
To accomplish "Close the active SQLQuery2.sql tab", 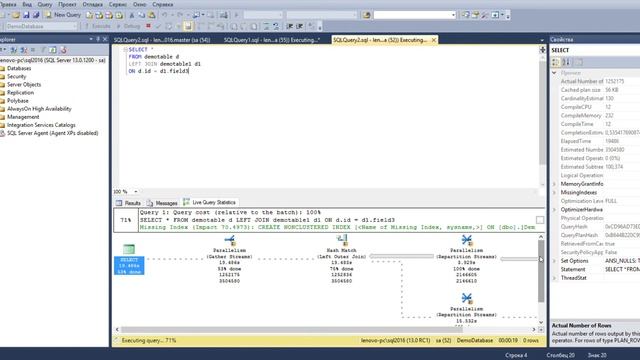I will [x=433, y=40].
